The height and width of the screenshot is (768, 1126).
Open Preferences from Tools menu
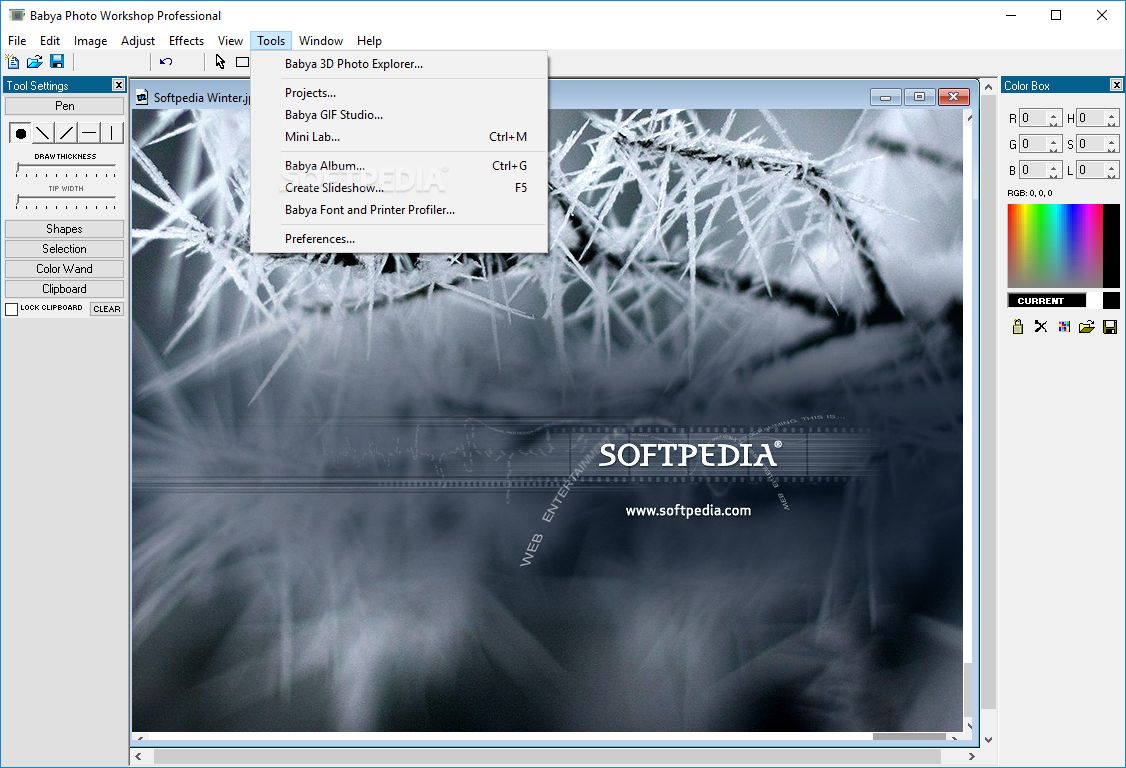tap(399, 239)
